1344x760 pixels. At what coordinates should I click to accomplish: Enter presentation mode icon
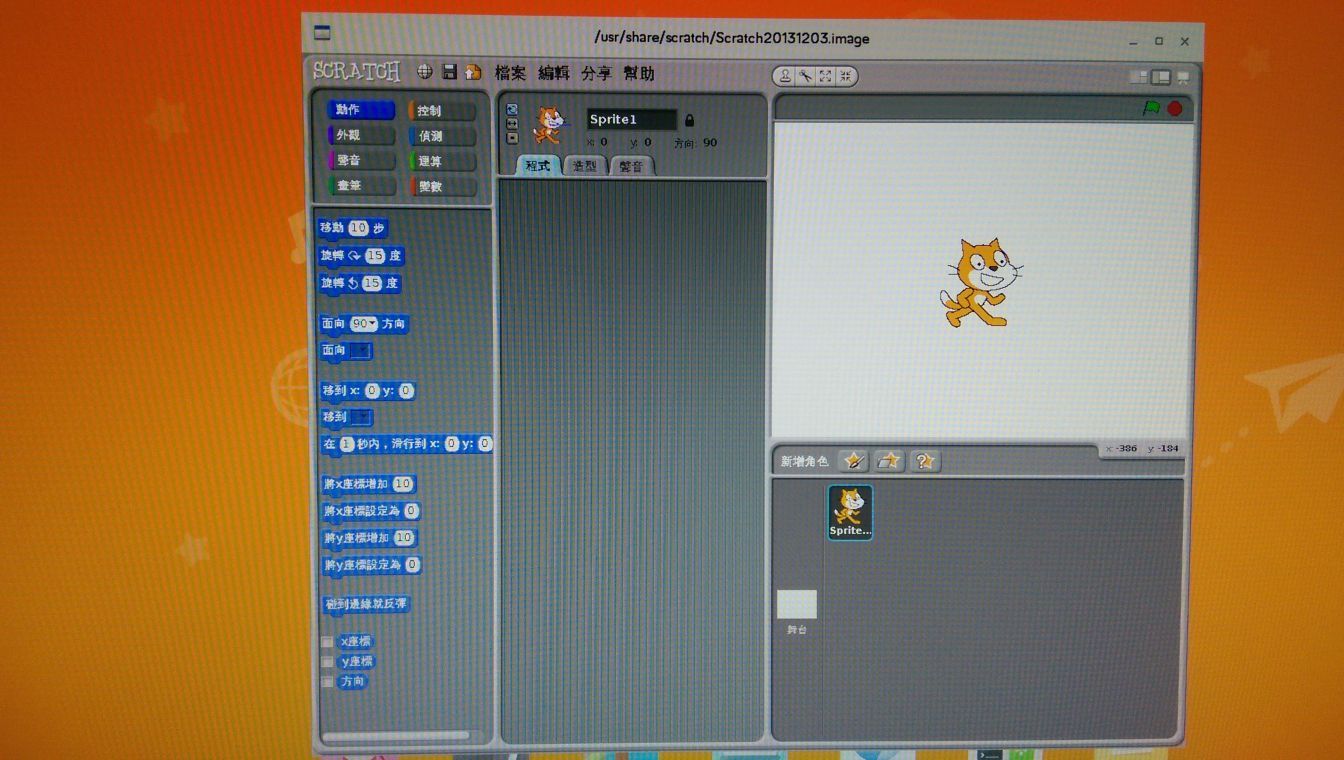click(x=1184, y=77)
